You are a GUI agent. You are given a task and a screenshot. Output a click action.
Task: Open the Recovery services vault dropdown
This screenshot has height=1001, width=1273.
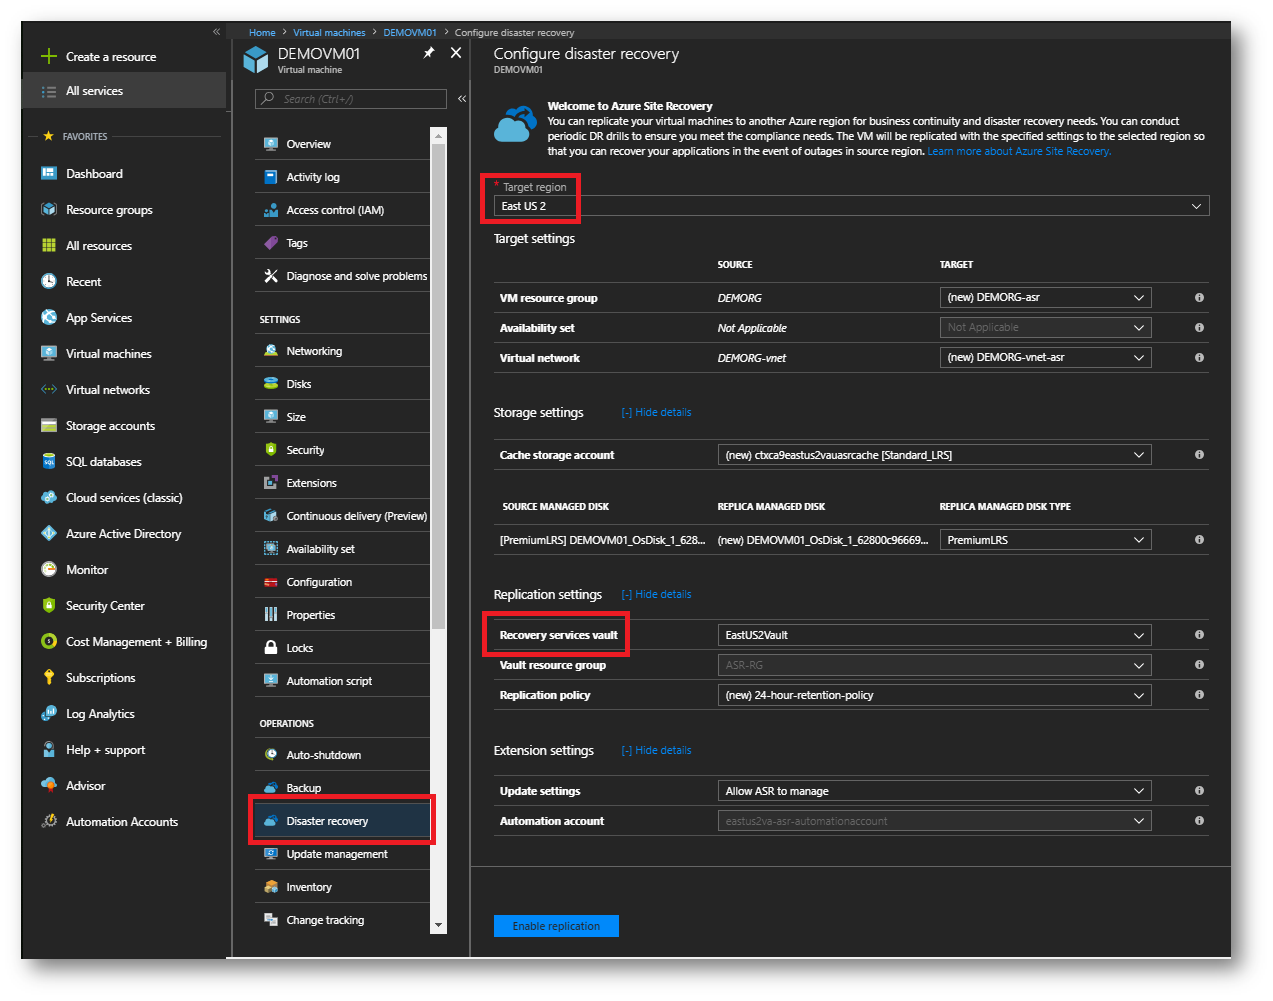coord(934,635)
